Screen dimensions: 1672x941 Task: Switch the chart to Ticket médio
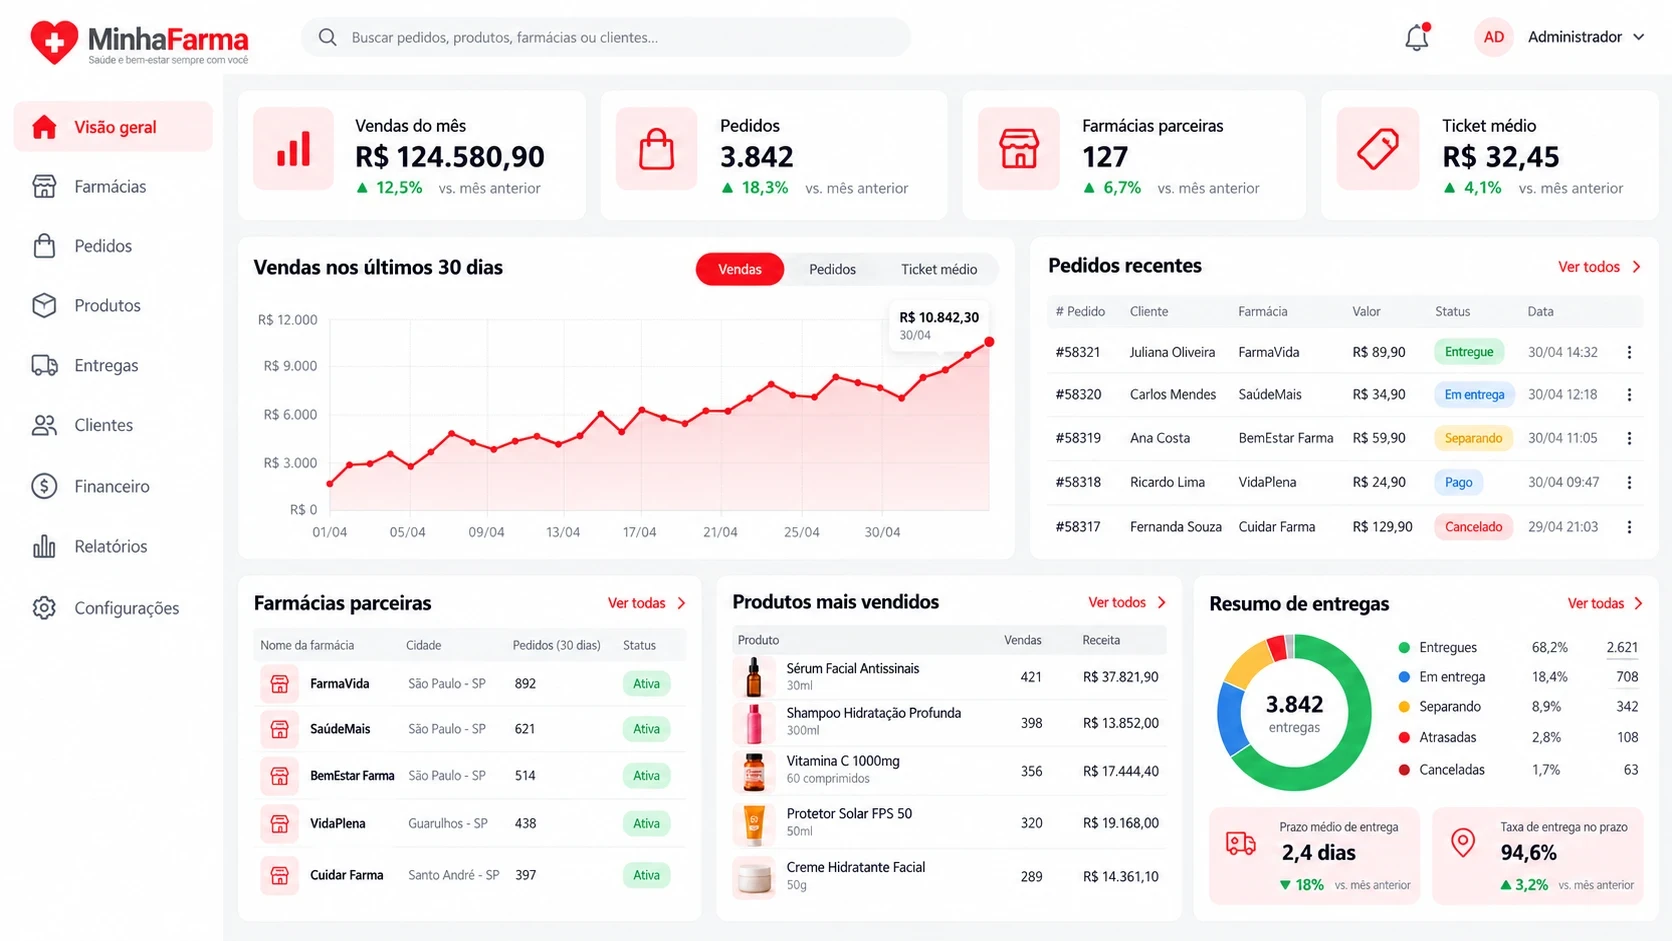coord(939,269)
